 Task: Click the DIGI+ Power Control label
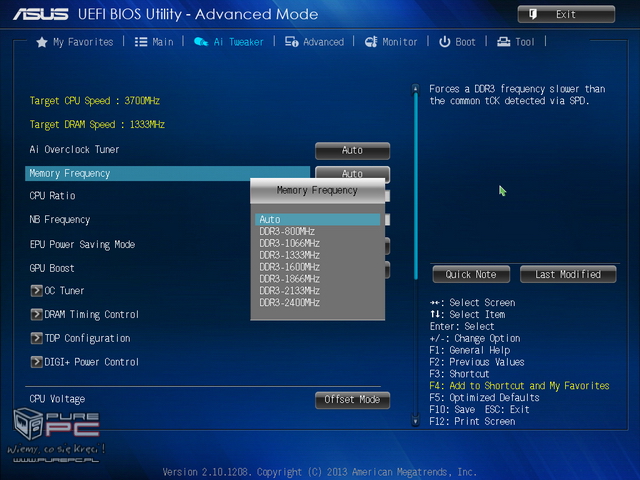(x=91, y=362)
